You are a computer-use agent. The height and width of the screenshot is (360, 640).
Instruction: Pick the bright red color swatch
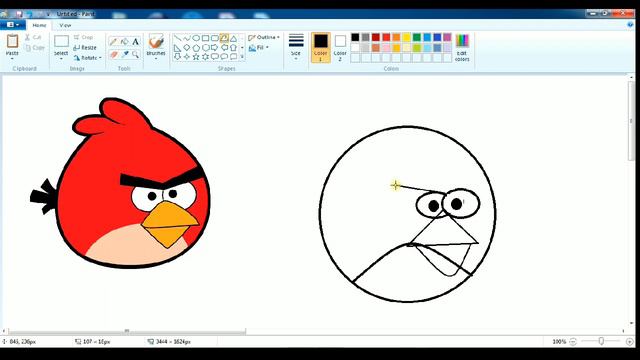point(386,38)
